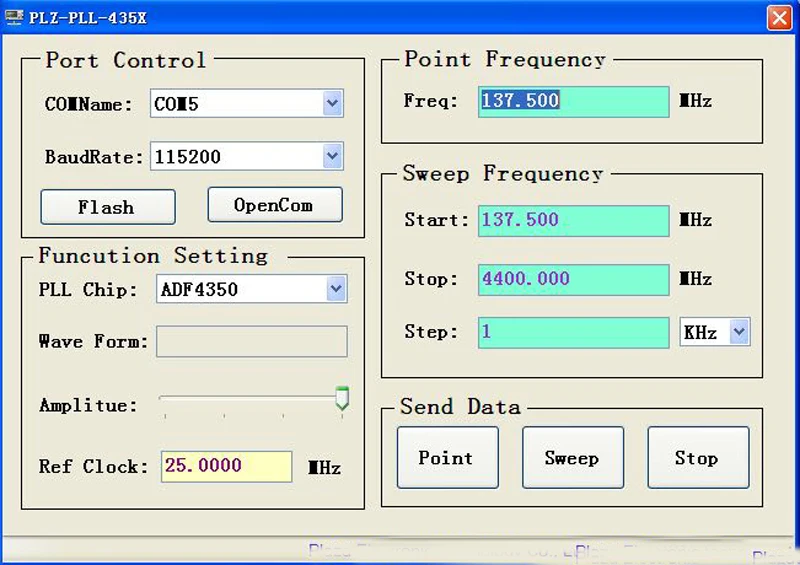Click the Sweep Start frequency field

pyautogui.click(x=573, y=220)
